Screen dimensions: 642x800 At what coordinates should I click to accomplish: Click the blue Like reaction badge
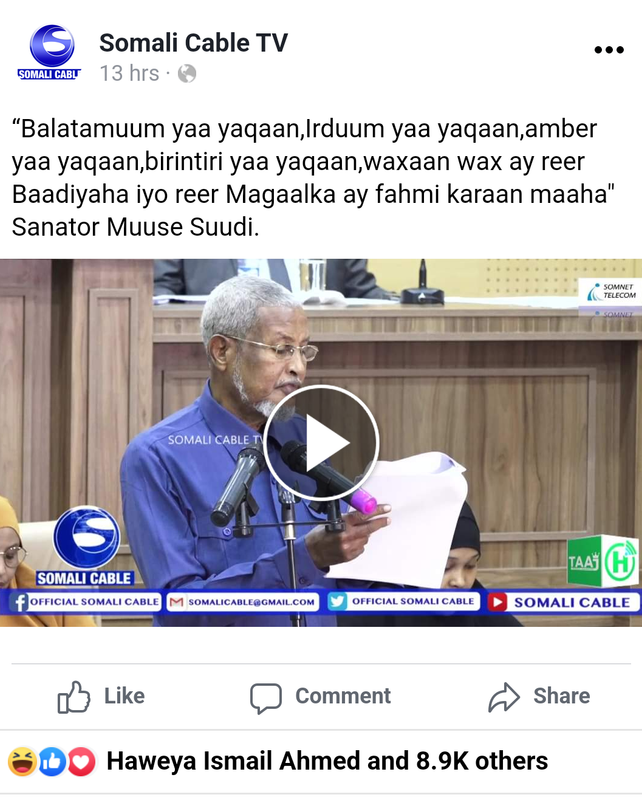(52, 762)
